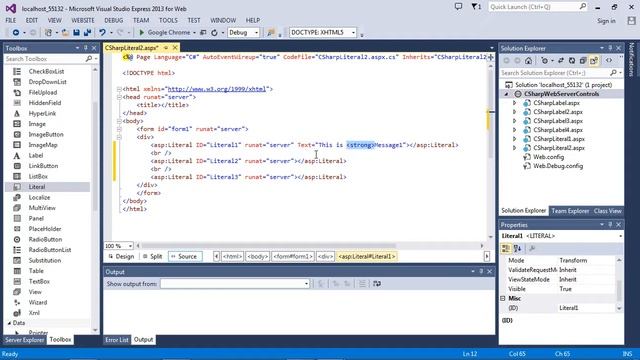Click the Find in Files toolbar icon
Image resolution: width=640 pixels, height=360 pixels.
(271, 32)
